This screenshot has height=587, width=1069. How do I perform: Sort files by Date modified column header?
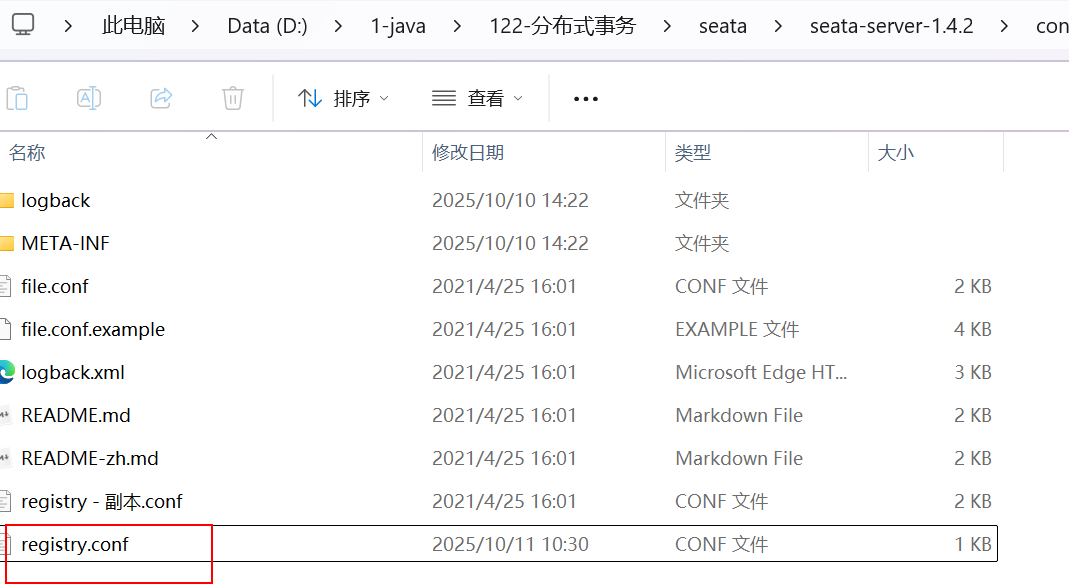point(468,153)
